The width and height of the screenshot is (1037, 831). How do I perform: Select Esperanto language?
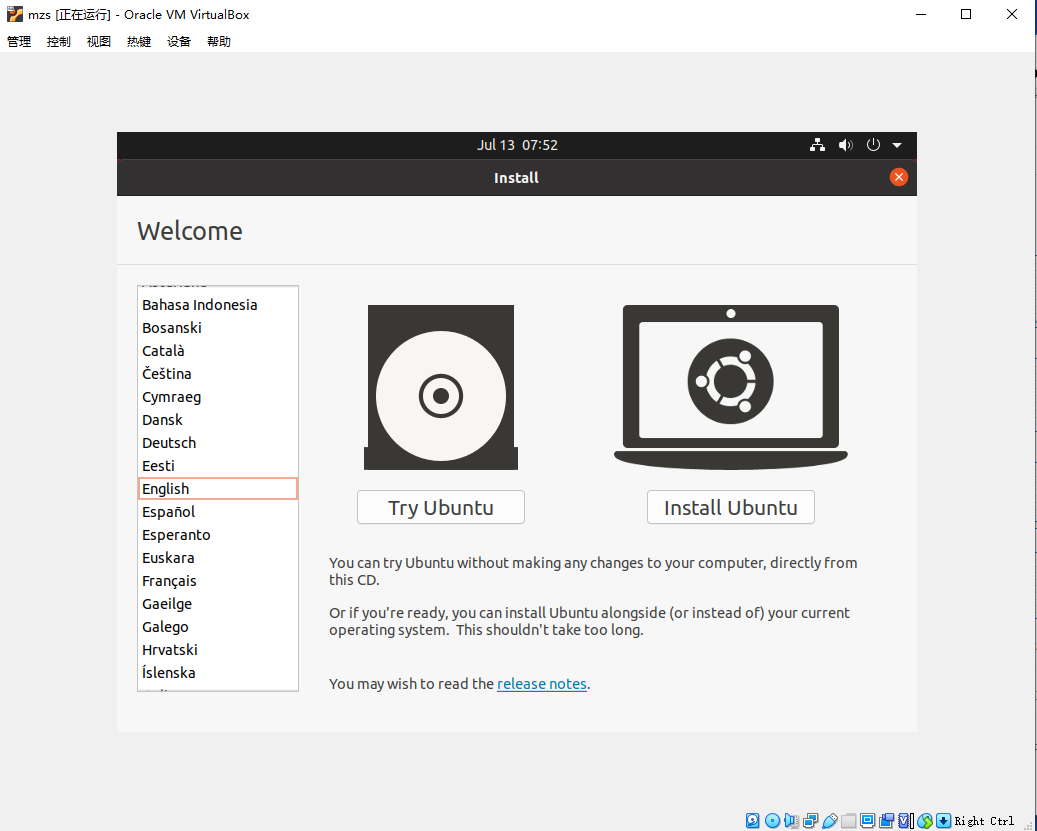(x=218, y=535)
